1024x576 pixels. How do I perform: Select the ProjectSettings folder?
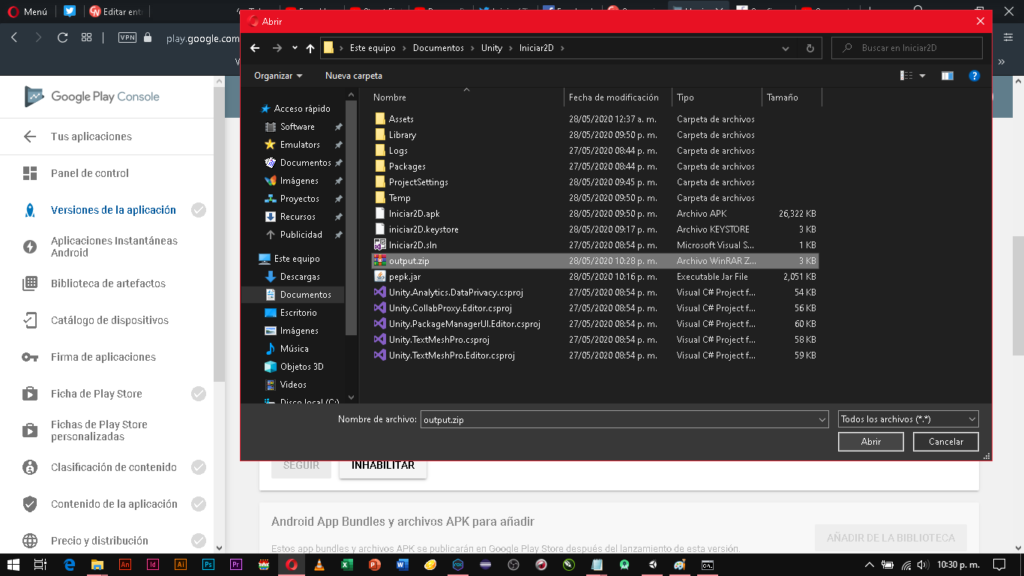click(418, 182)
